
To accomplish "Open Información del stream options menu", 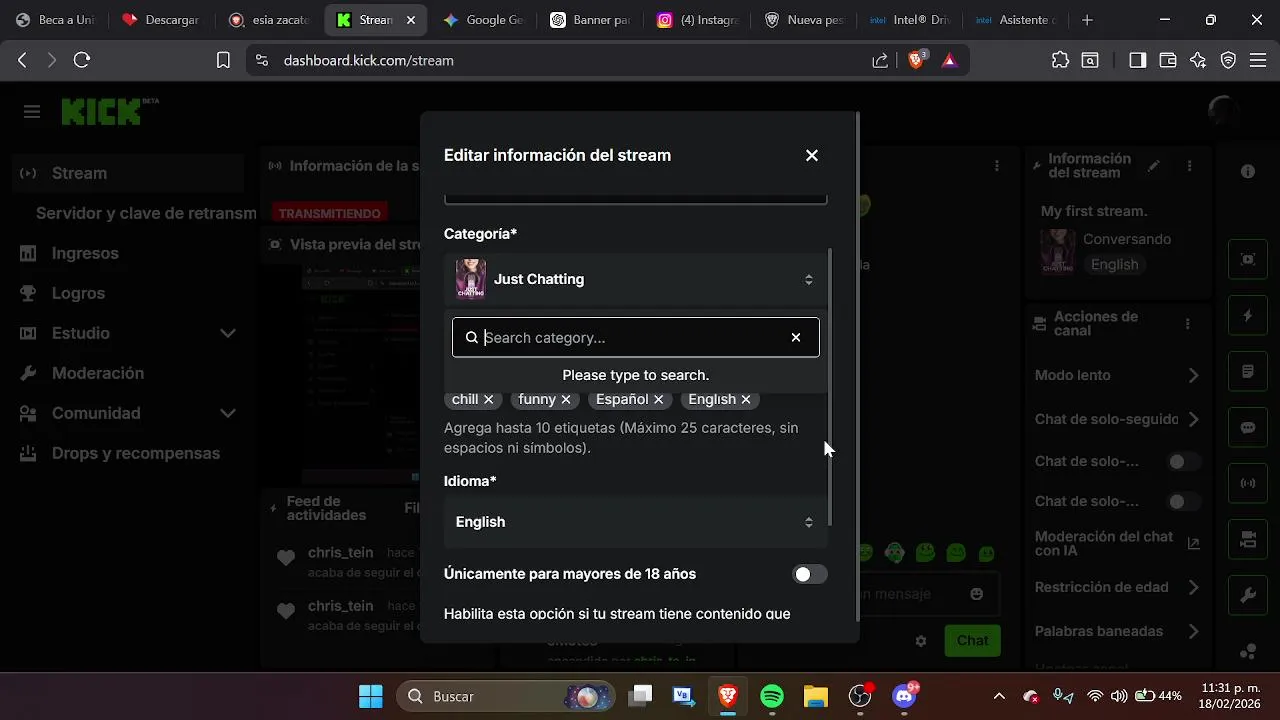I will click(1189, 166).
